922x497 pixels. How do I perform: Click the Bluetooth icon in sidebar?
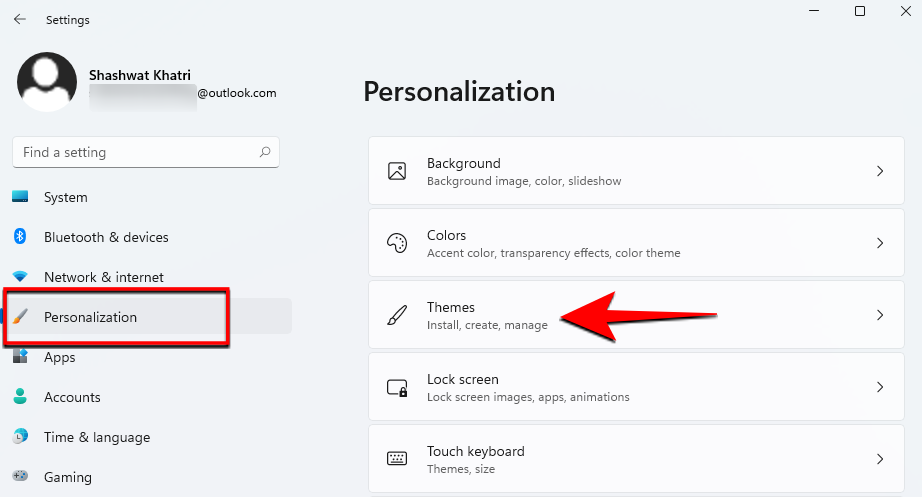click(x=20, y=237)
